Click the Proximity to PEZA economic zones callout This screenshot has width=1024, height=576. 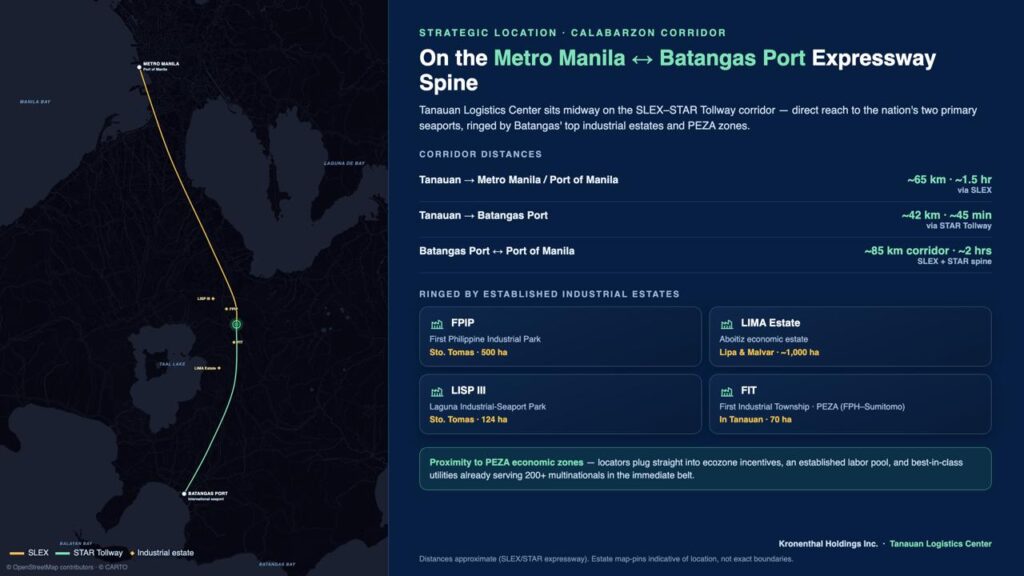tap(705, 469)
